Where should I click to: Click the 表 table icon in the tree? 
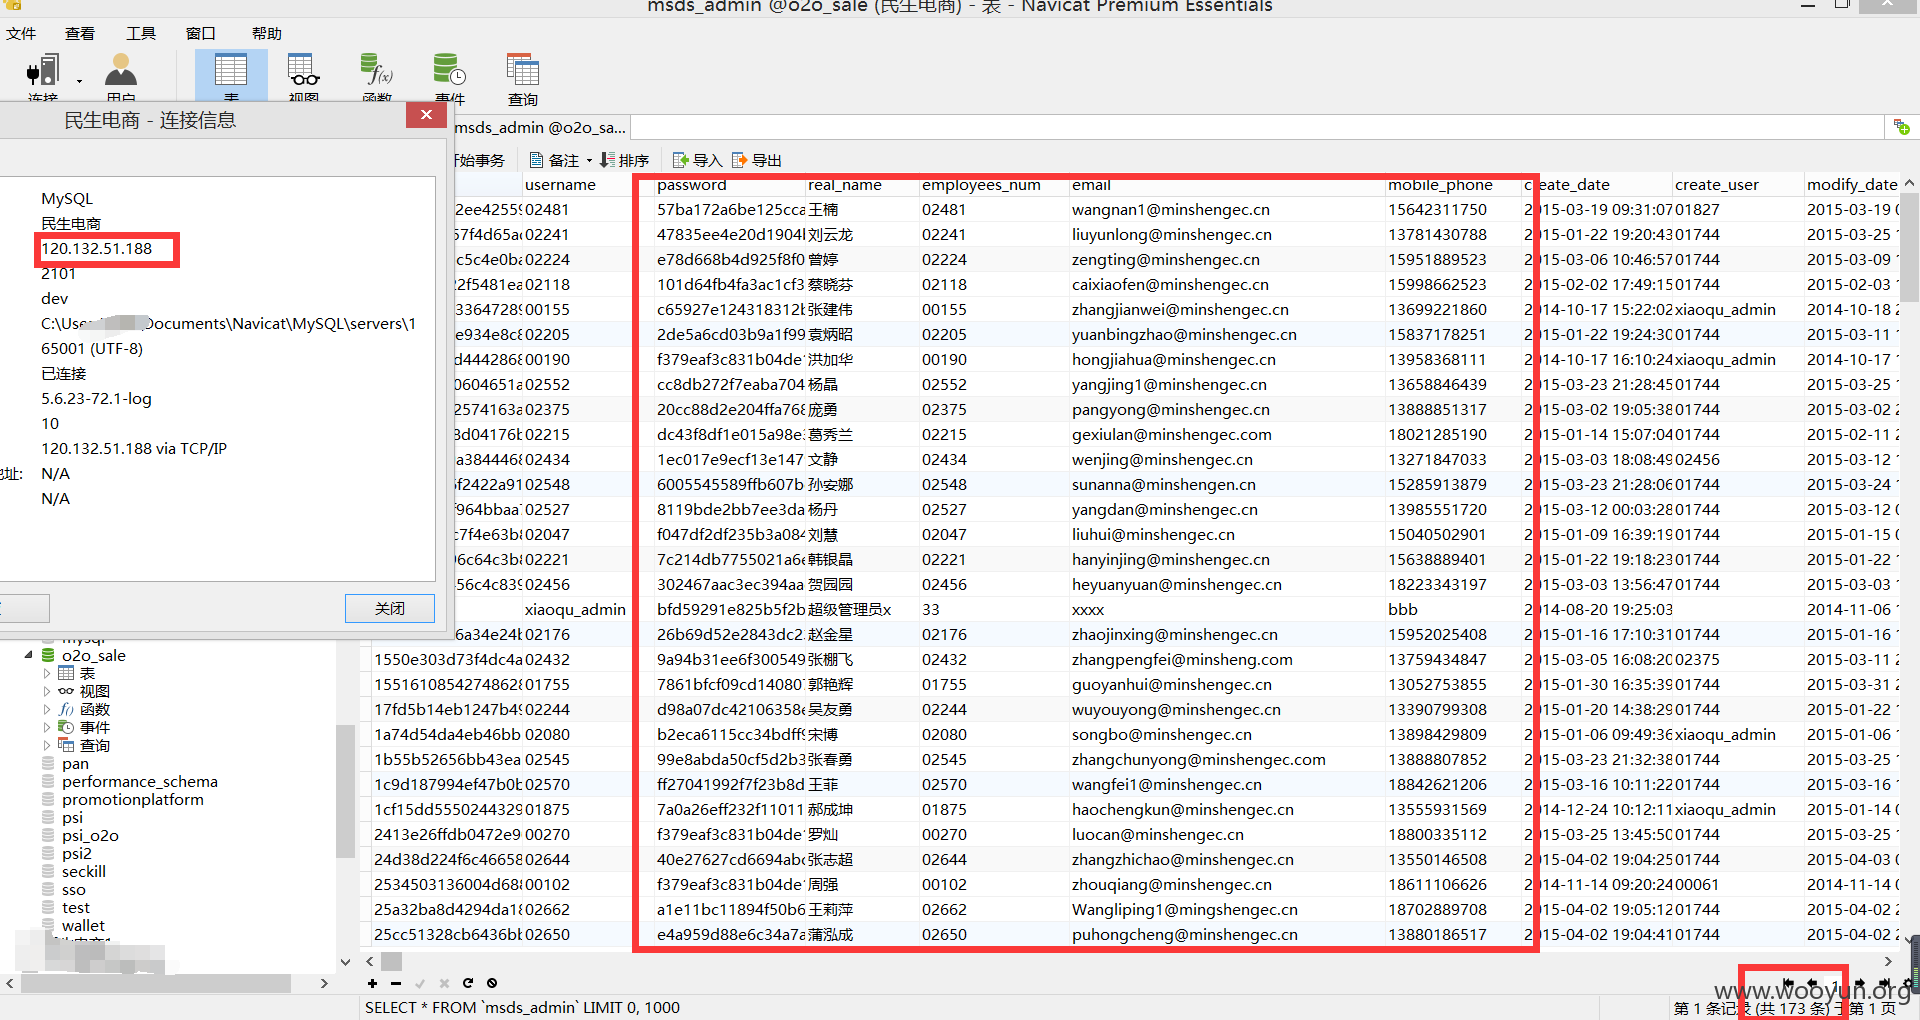point(66,673)
